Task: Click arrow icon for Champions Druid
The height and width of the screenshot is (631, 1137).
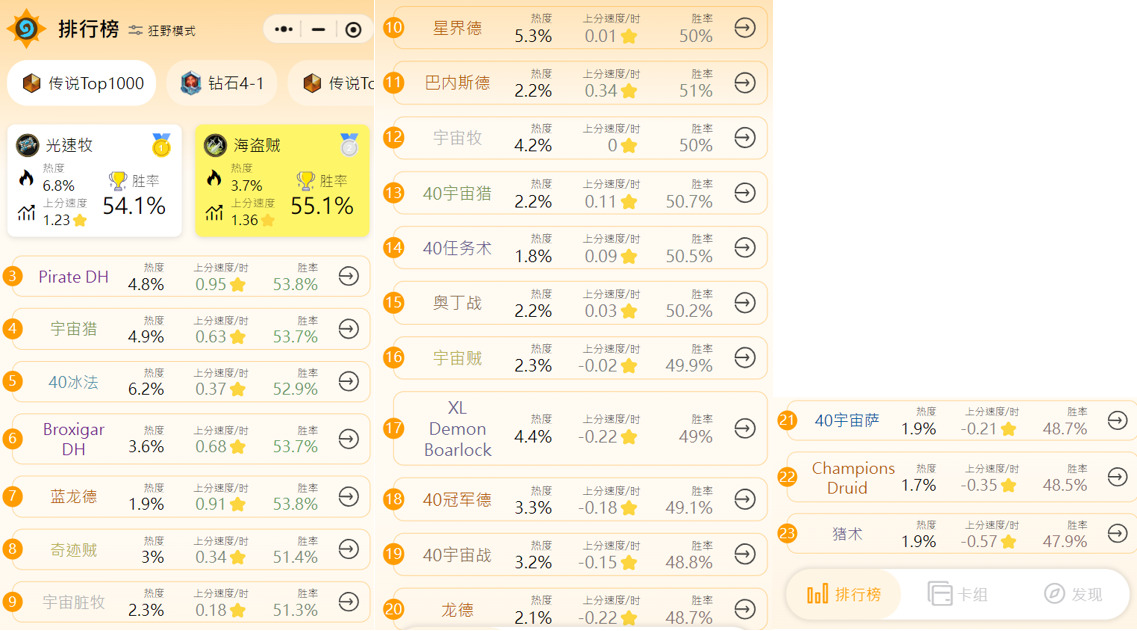Action: (x=1117, y=477)
